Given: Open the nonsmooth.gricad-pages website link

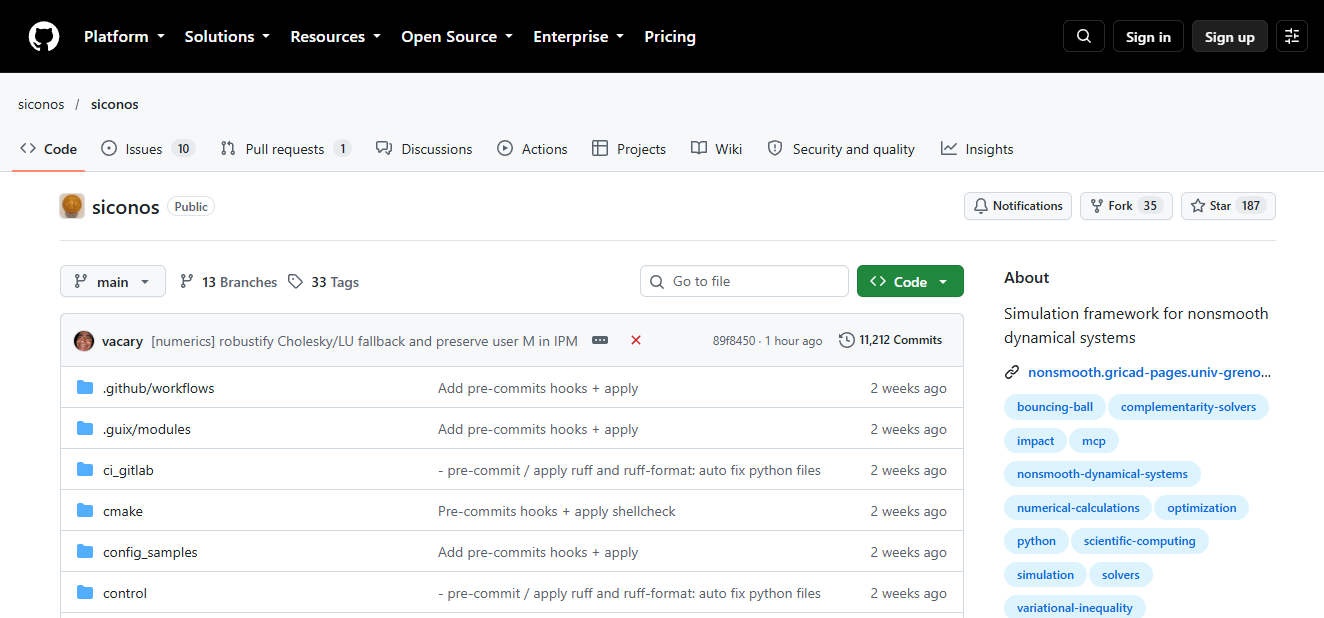Looking at the screenshot, I should 1149,372.
